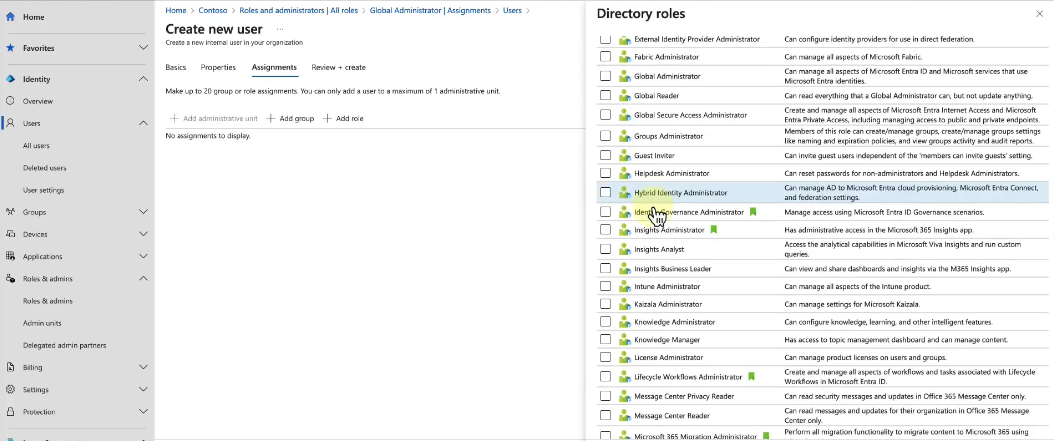The width and height of the screenshot is (1054, 441).
Task: Expand the Applications section chevron
Action: pos(143,256)
